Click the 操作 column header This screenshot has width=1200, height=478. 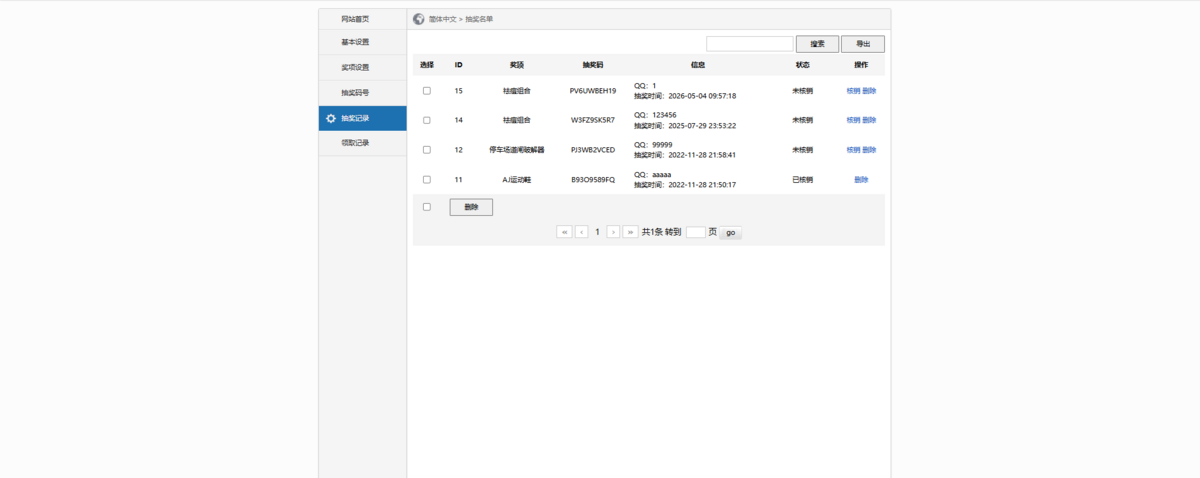pos(861,65)
